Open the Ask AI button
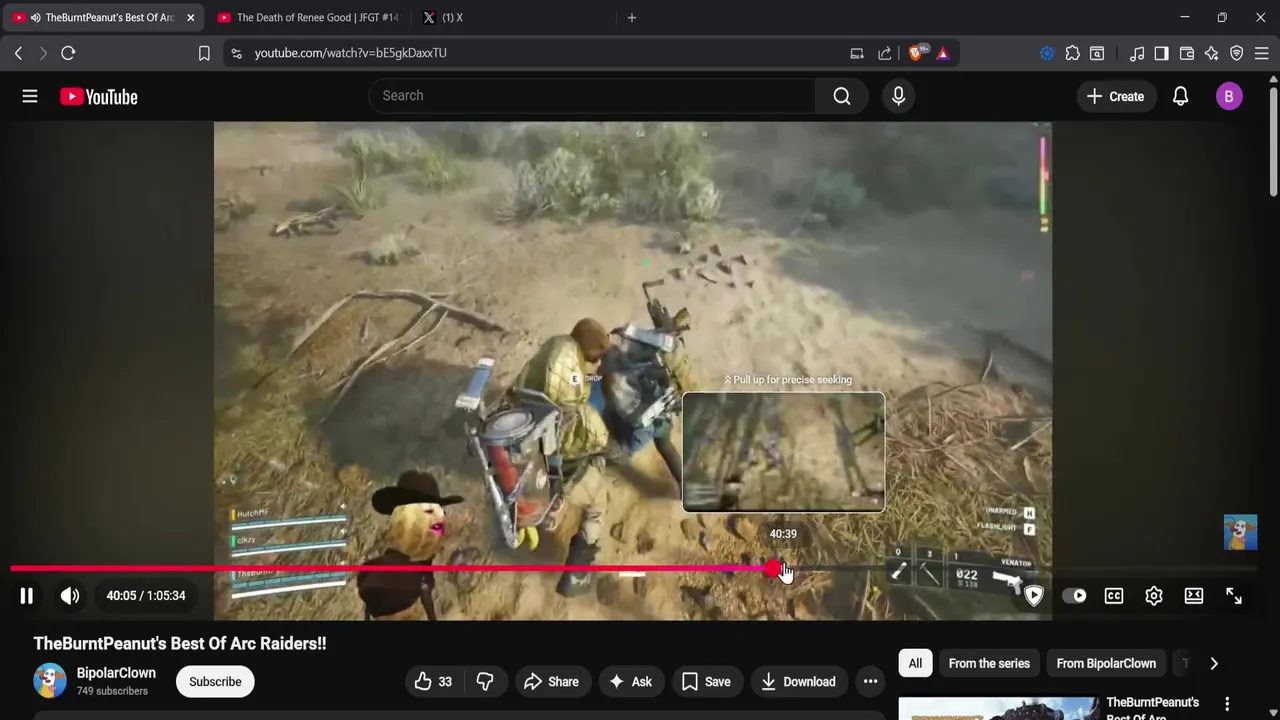 click(x=630, y=682)
